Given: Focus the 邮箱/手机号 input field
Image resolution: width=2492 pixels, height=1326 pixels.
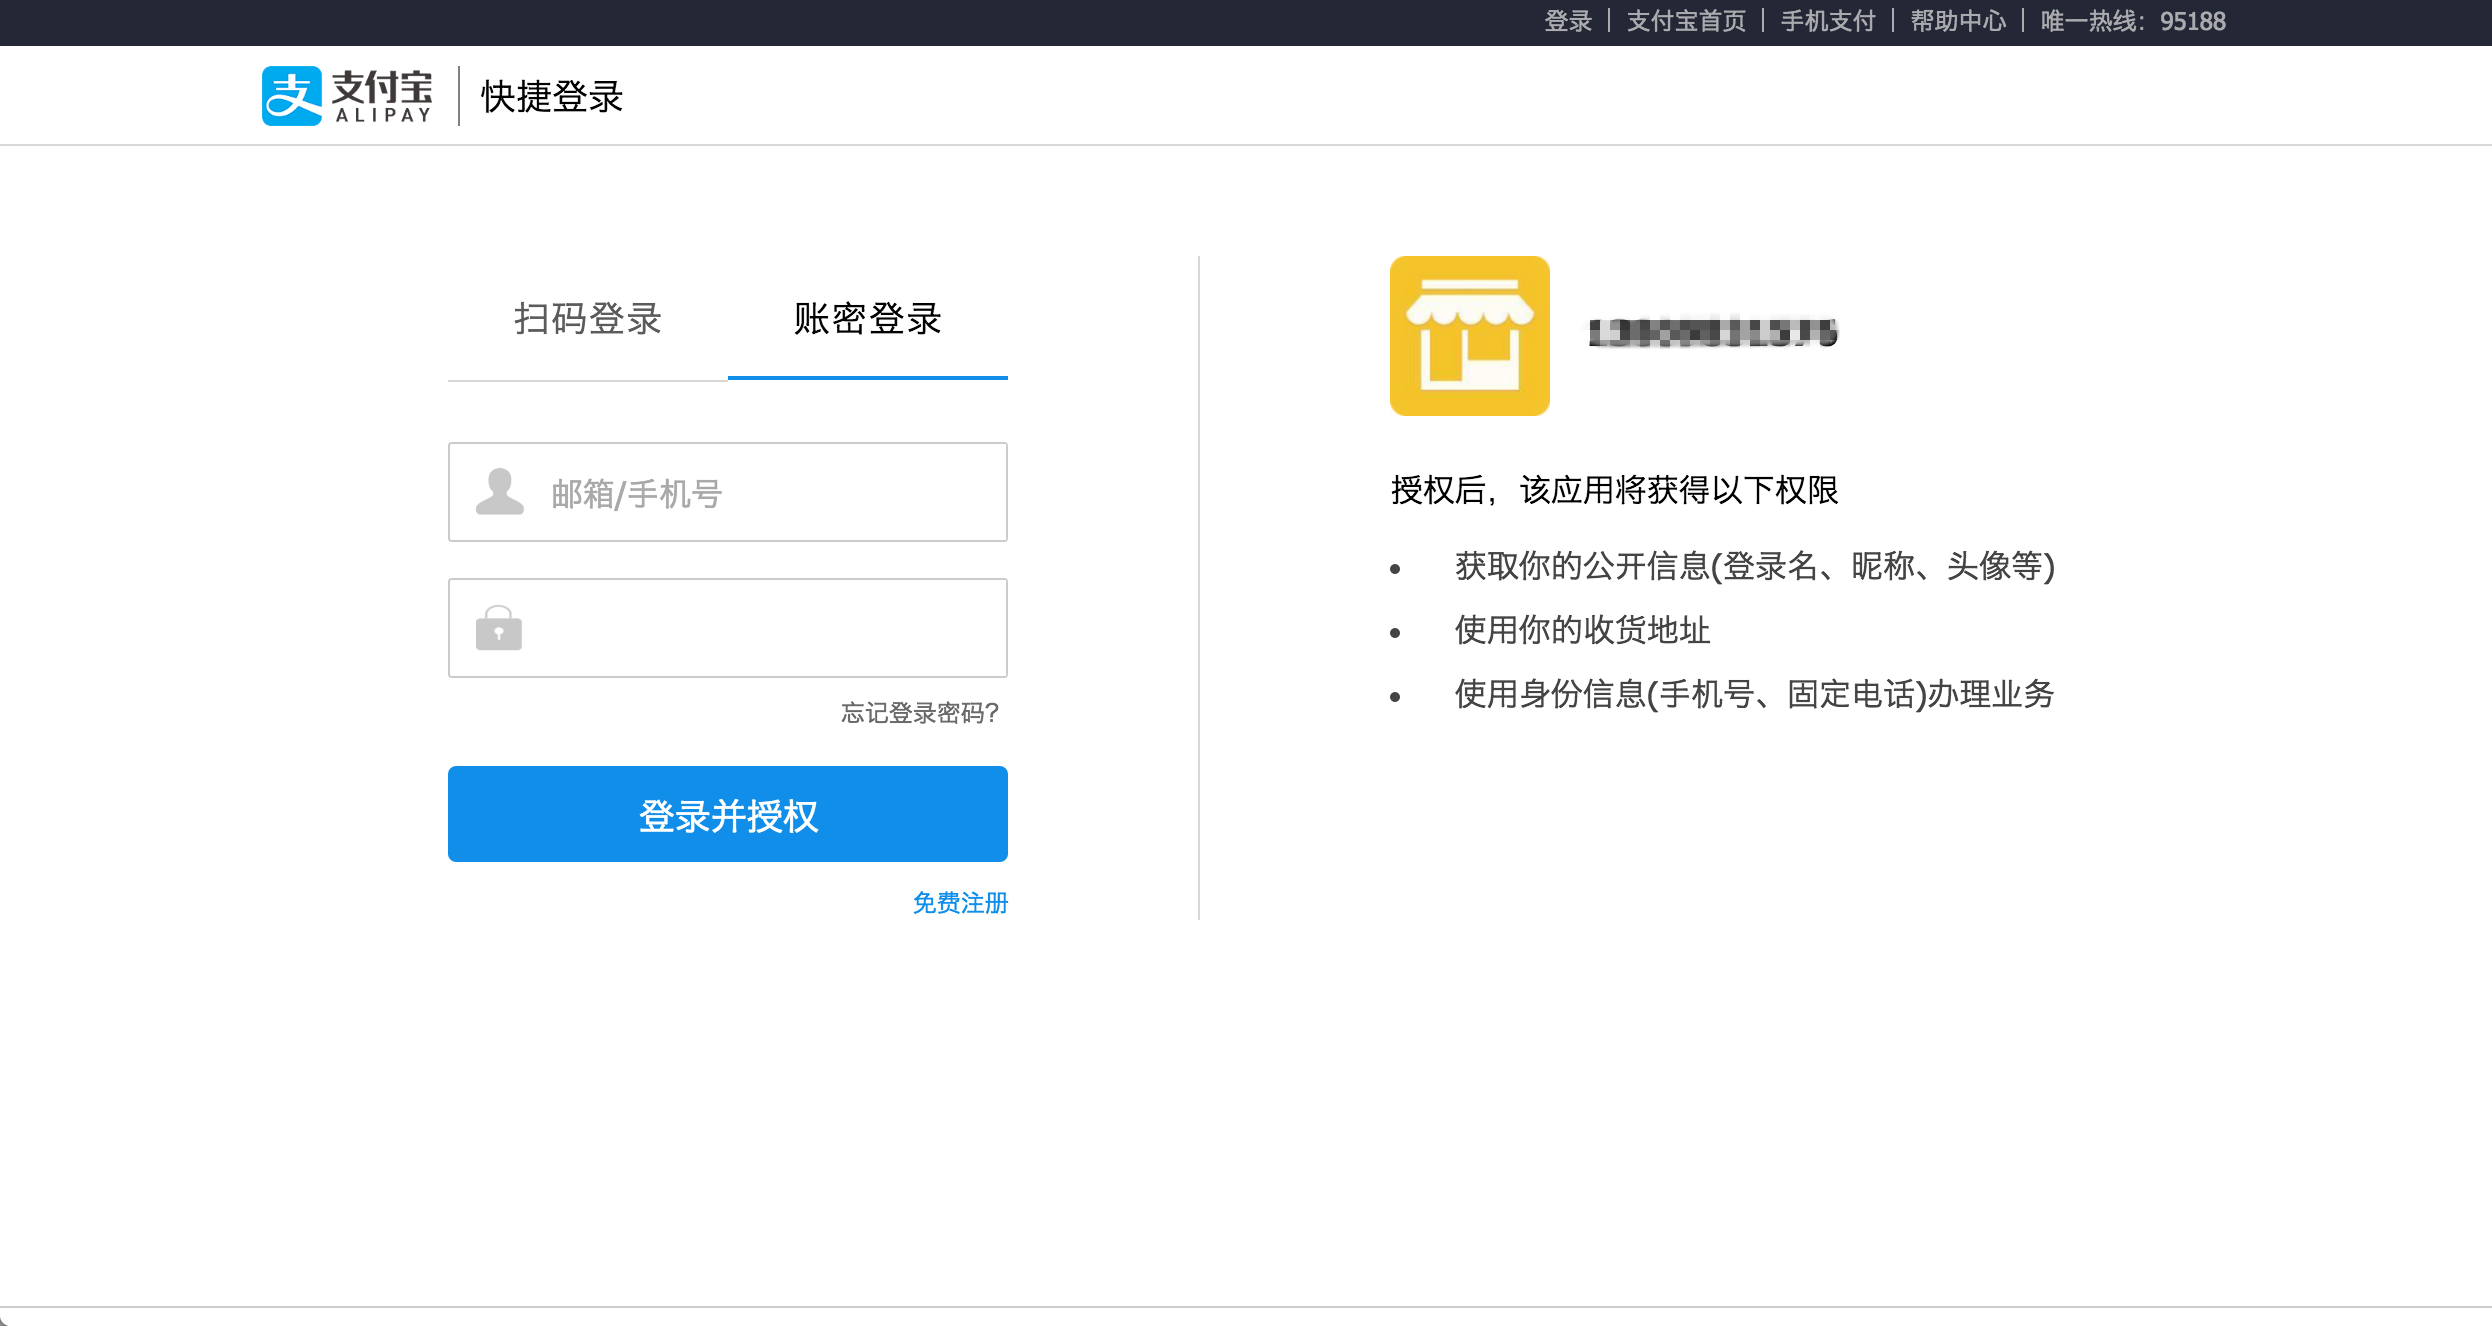Looking at the screenshot, I should [x=760, y=493].
